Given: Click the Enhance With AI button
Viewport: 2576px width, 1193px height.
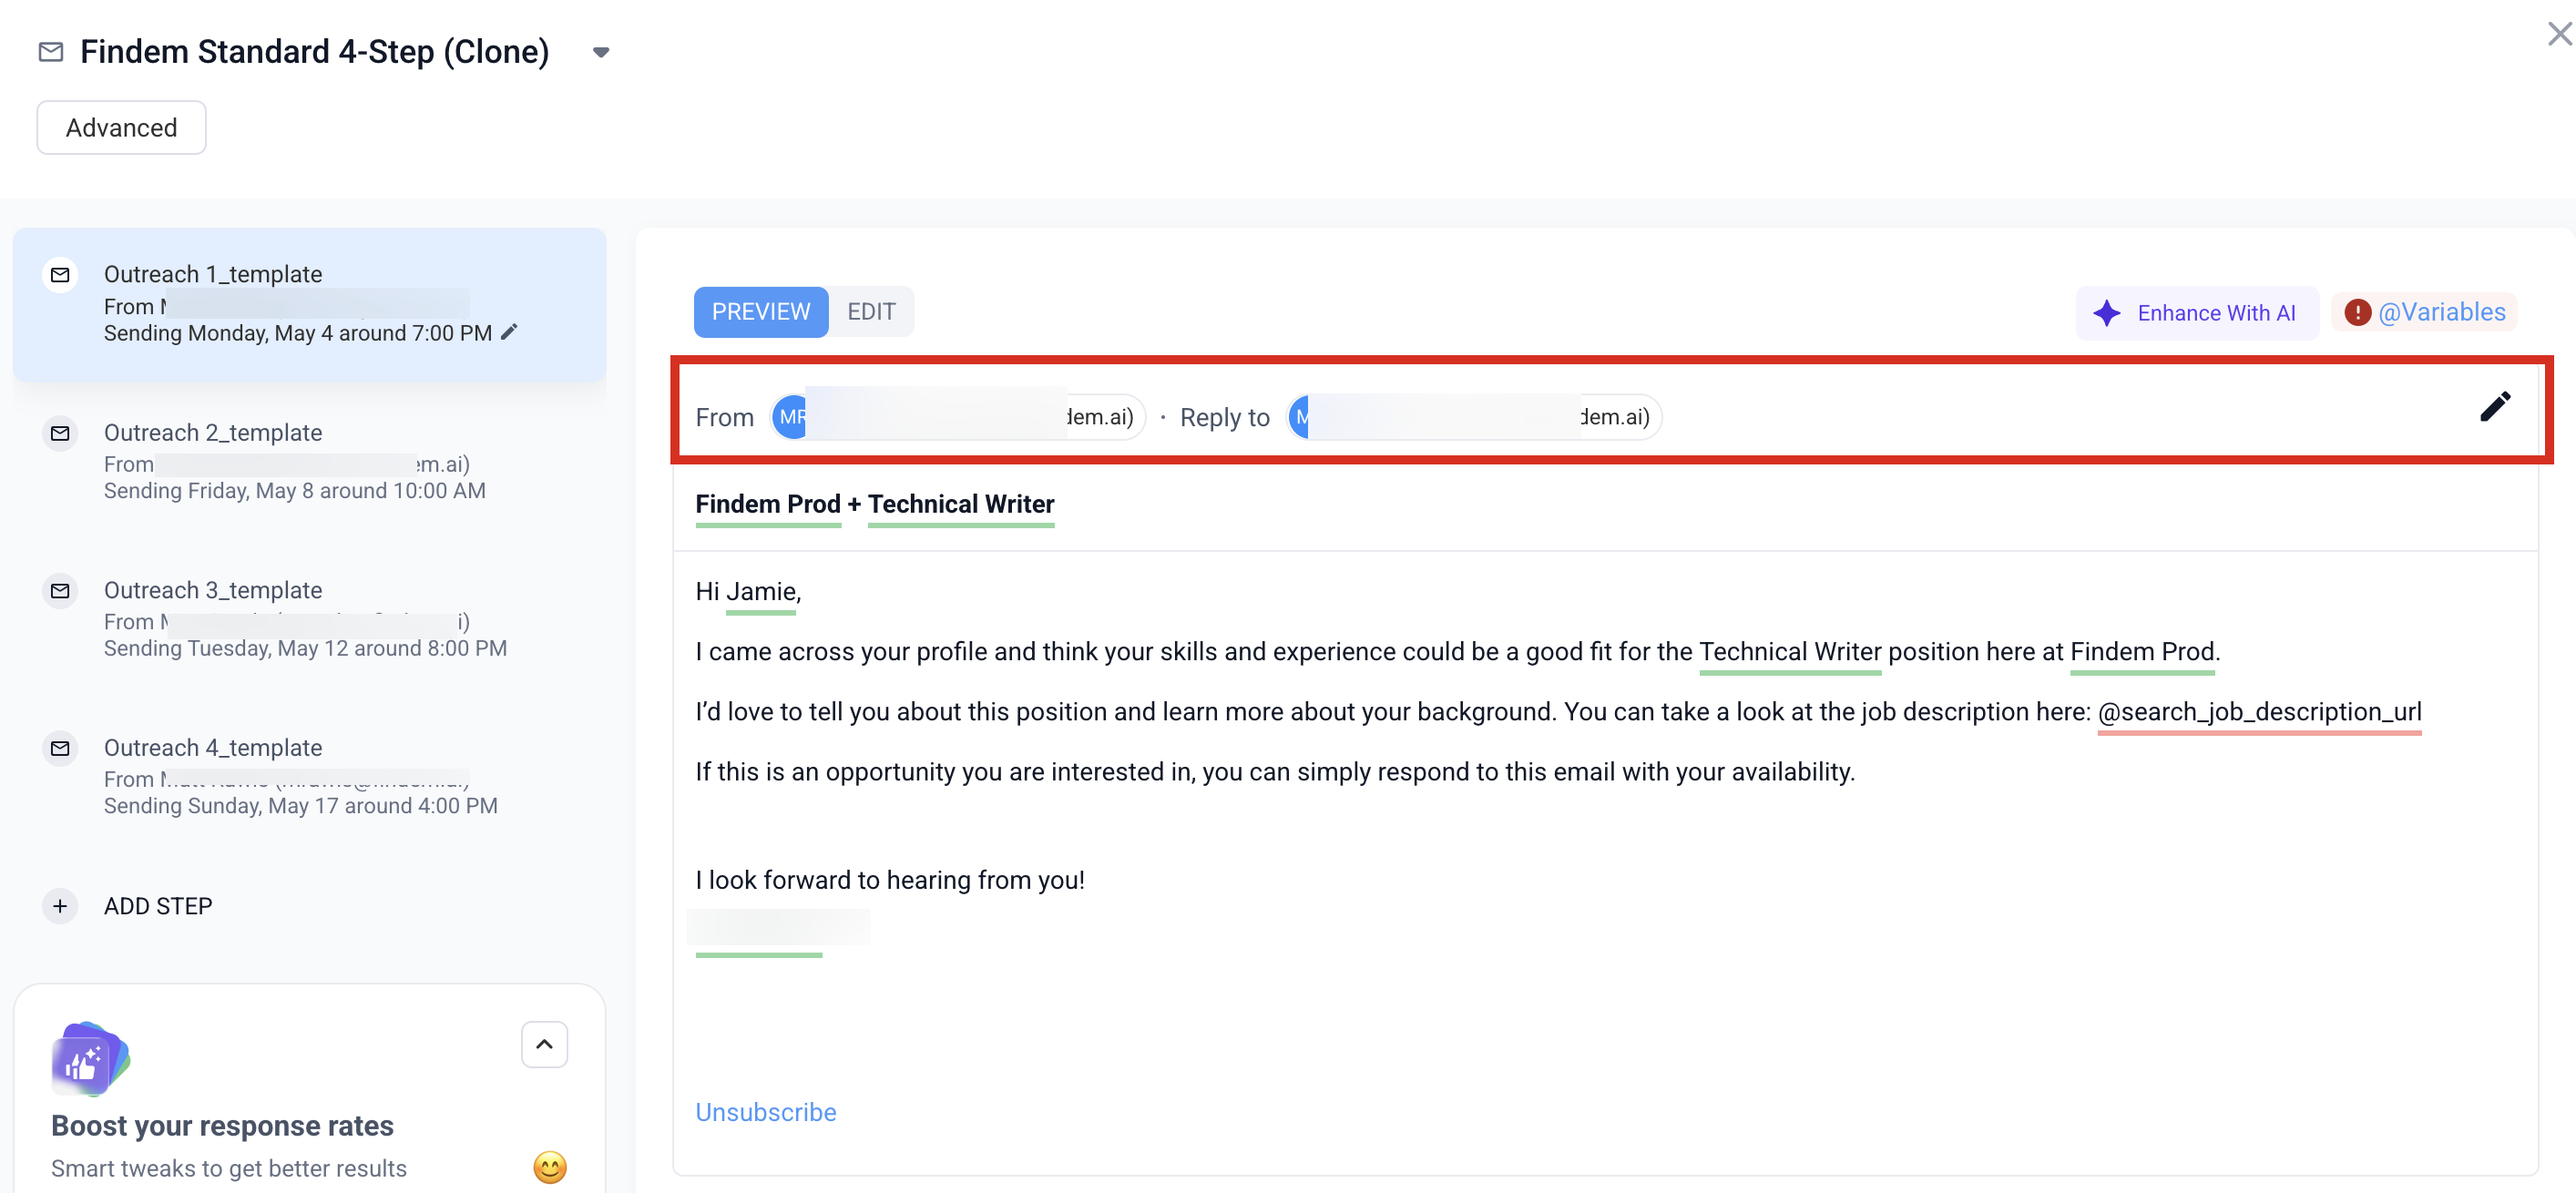Looking at the screenshot, I should tap(2197, 313).
